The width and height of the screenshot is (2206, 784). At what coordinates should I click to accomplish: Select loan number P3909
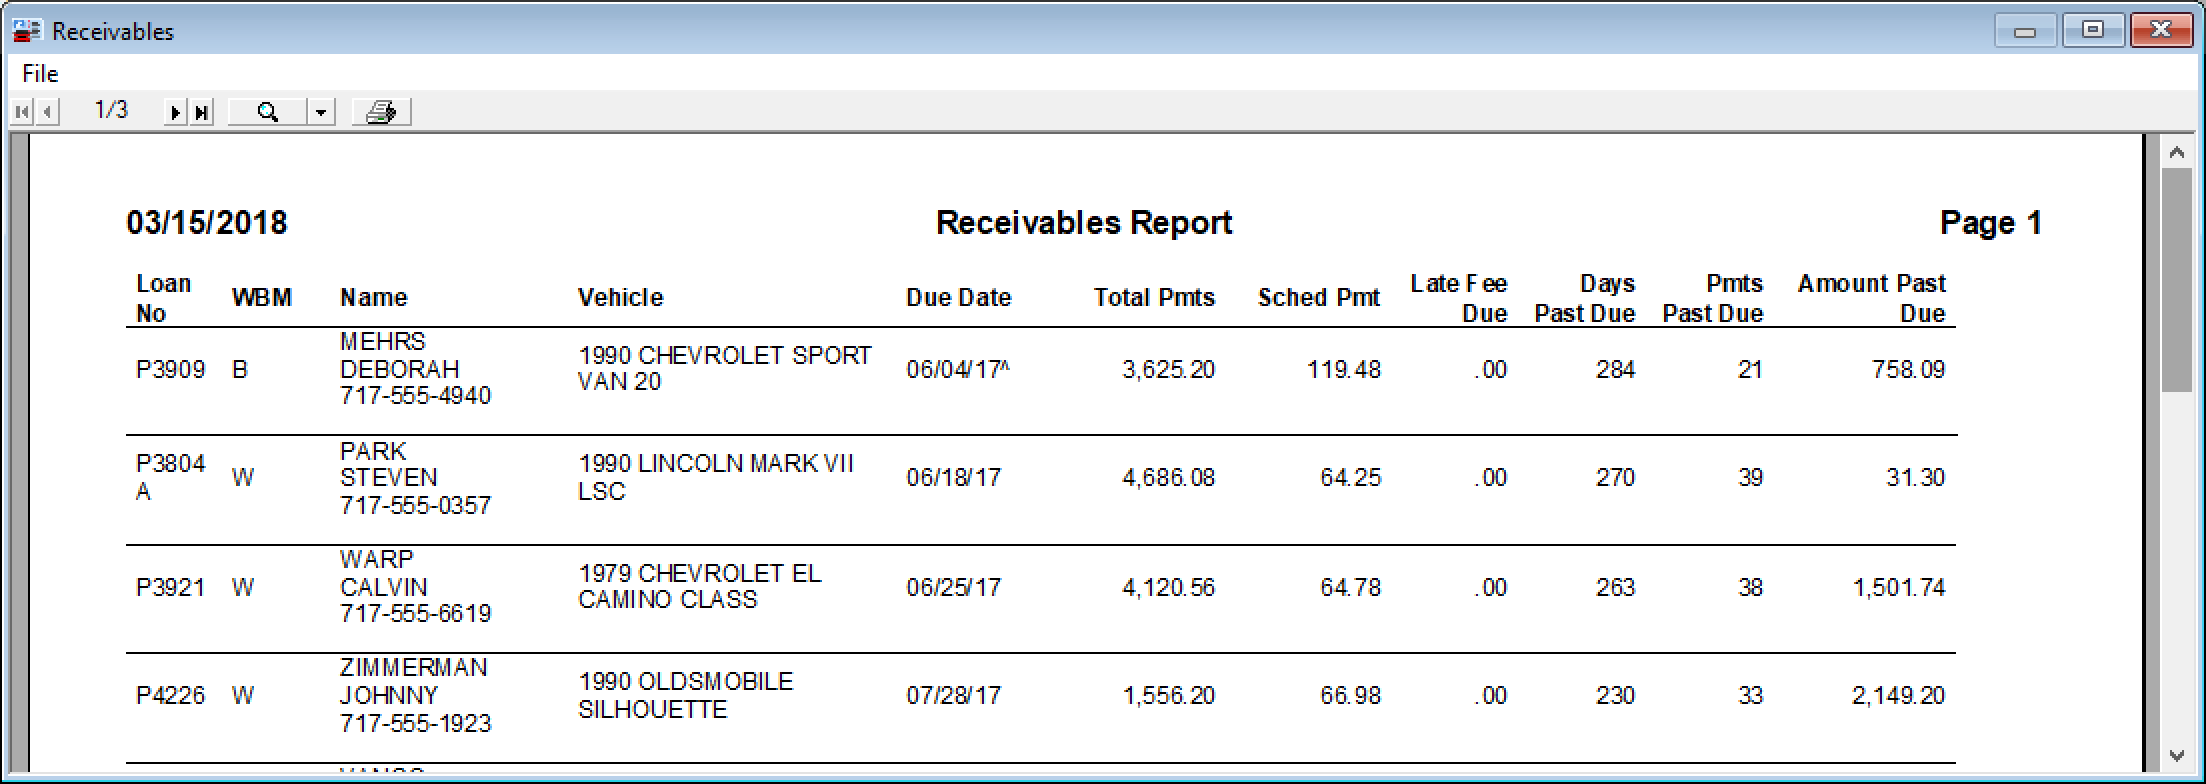[170, 370]
